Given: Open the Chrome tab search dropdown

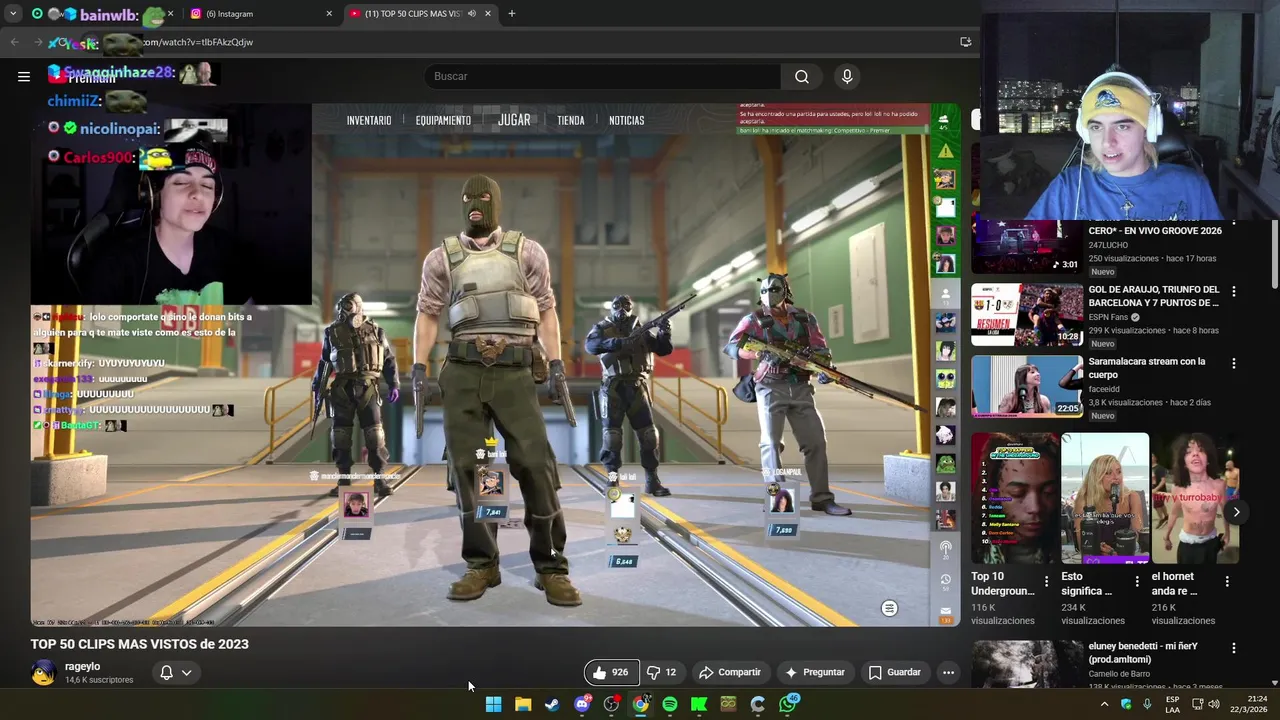Looking at the screenshot, I should click(x=13, y=14).
